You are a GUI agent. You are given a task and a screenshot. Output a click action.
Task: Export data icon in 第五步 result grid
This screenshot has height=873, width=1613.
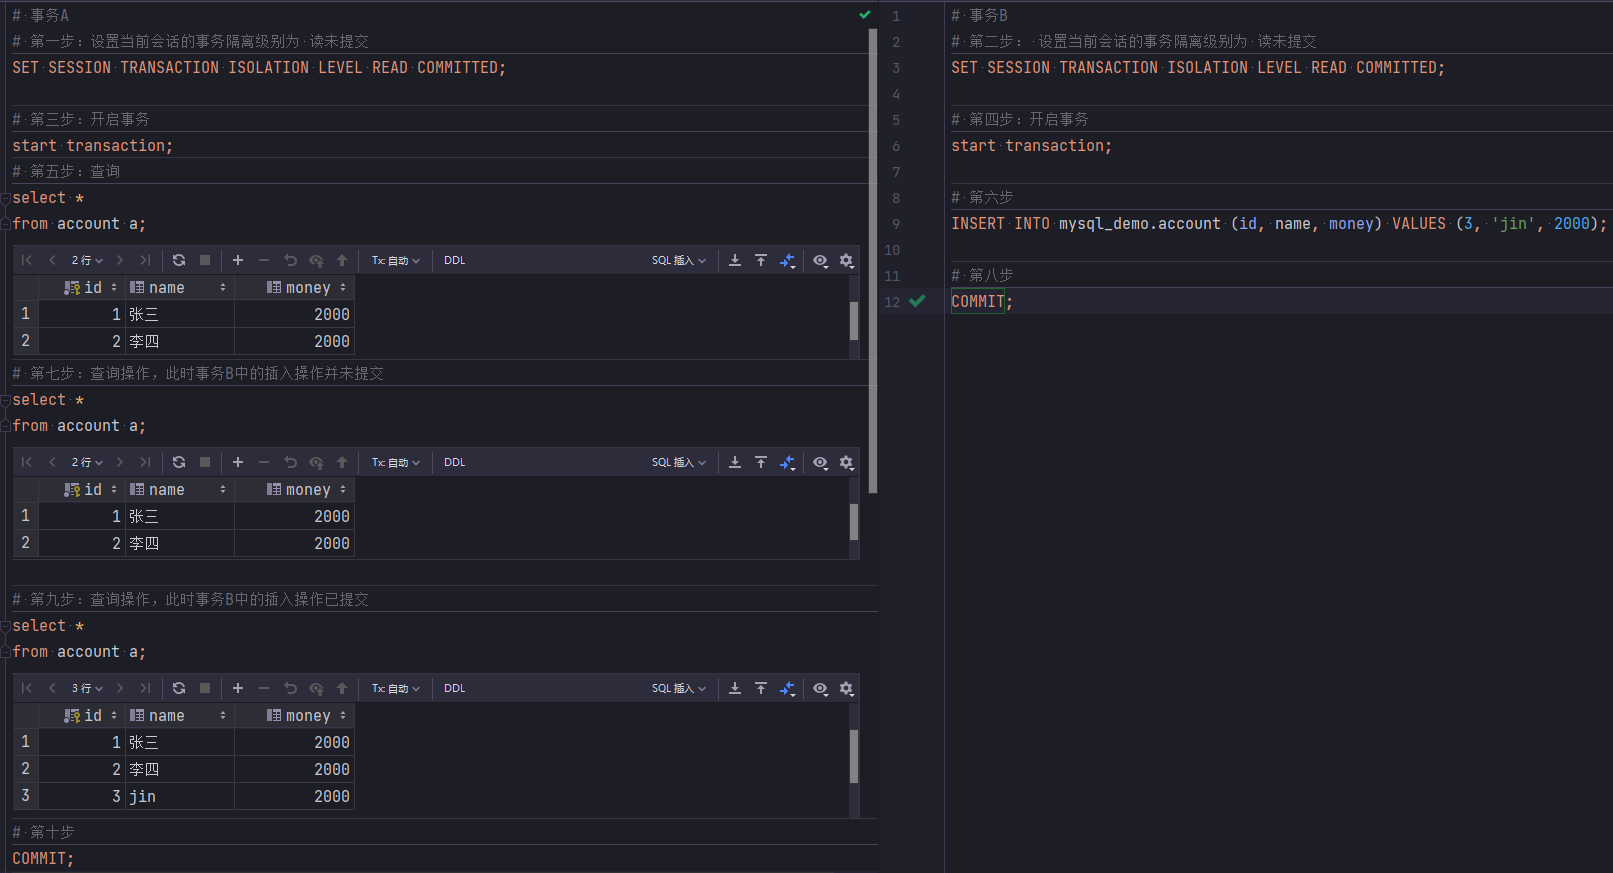pos(735,260)
